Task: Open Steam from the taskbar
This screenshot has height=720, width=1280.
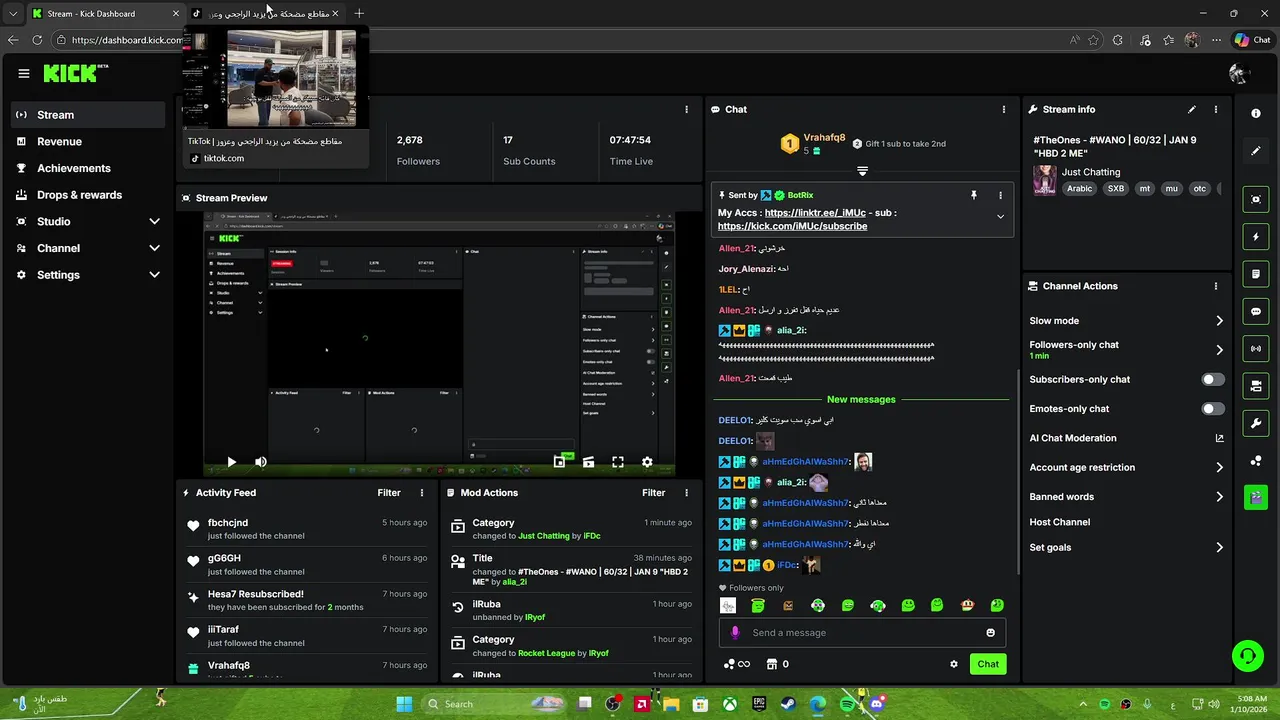Action: (788, 704)
